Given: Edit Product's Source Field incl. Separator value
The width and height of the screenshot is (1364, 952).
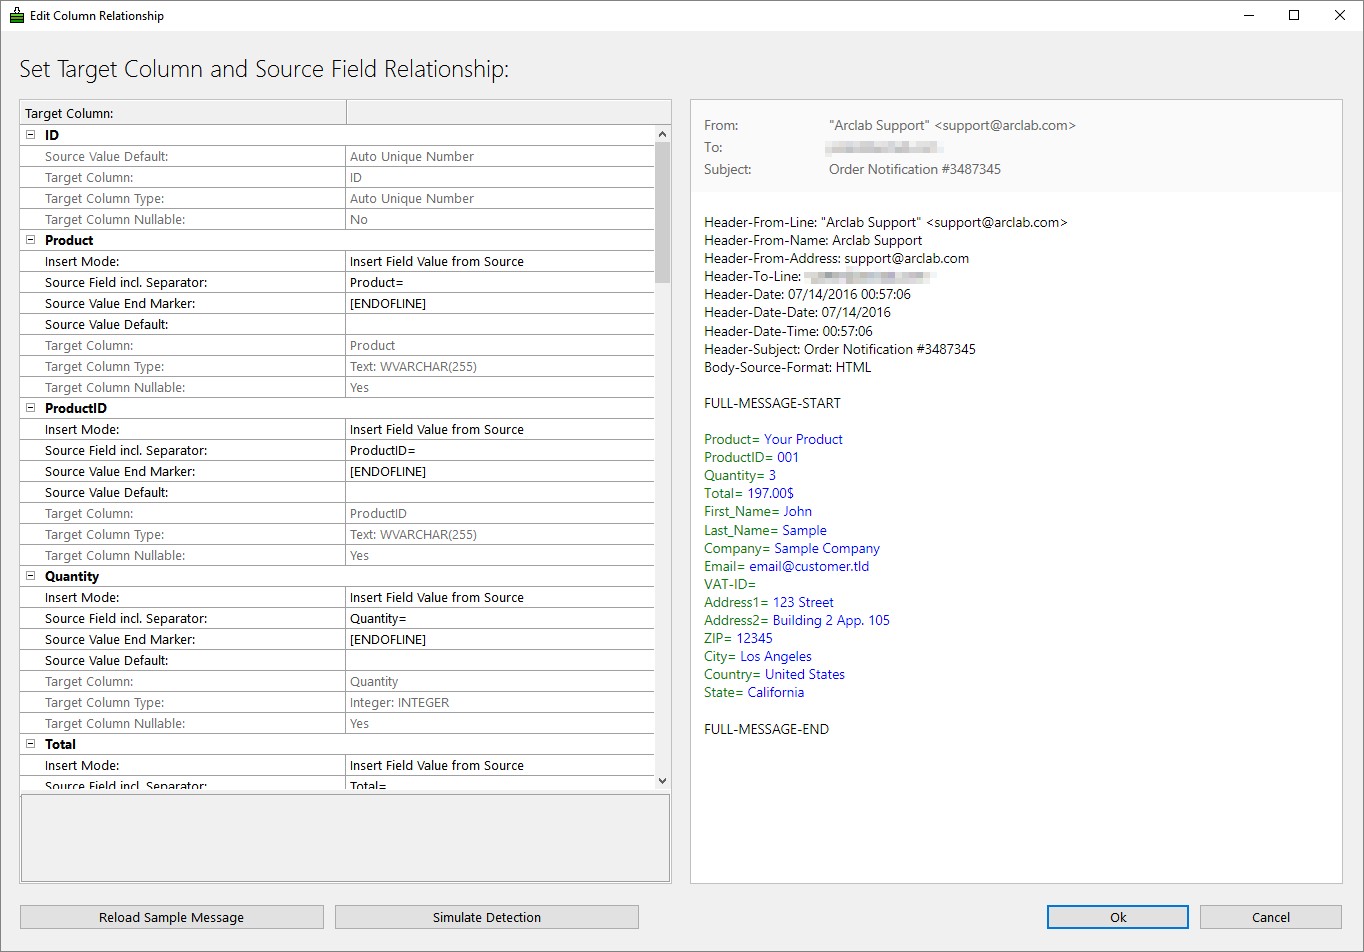Looking at the screenshot, I should pyautogui.click(x=499, y=282).
